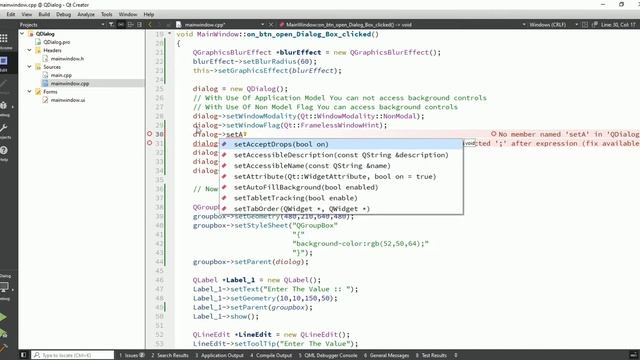Switch to Debug mode bug icon

[3, 106]
